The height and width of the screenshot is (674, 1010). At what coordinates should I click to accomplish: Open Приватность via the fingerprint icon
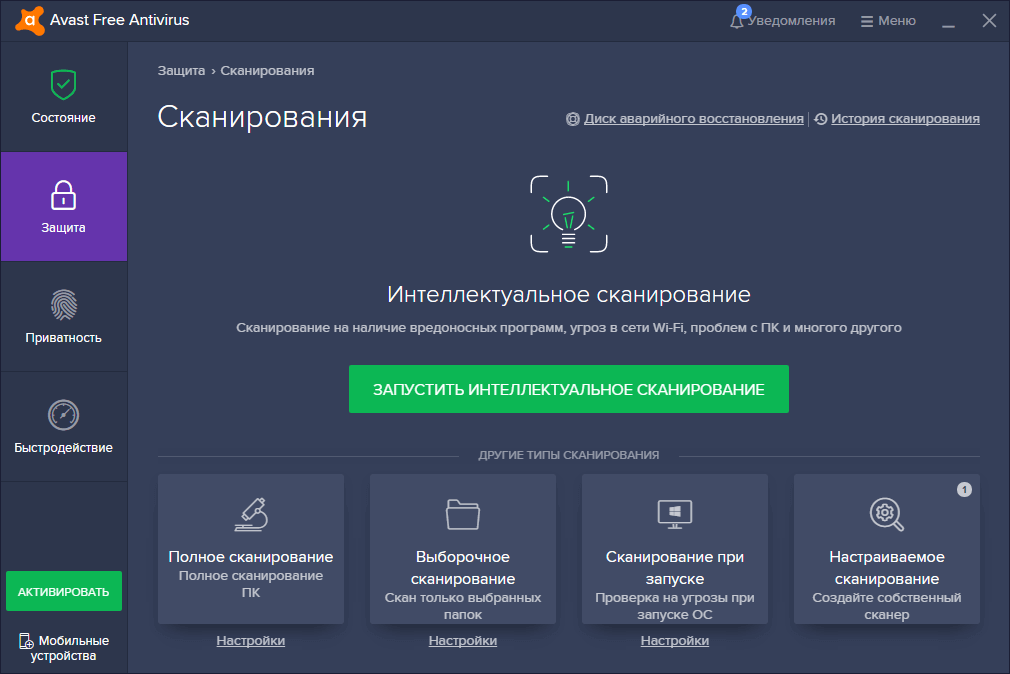click(63, 307)
